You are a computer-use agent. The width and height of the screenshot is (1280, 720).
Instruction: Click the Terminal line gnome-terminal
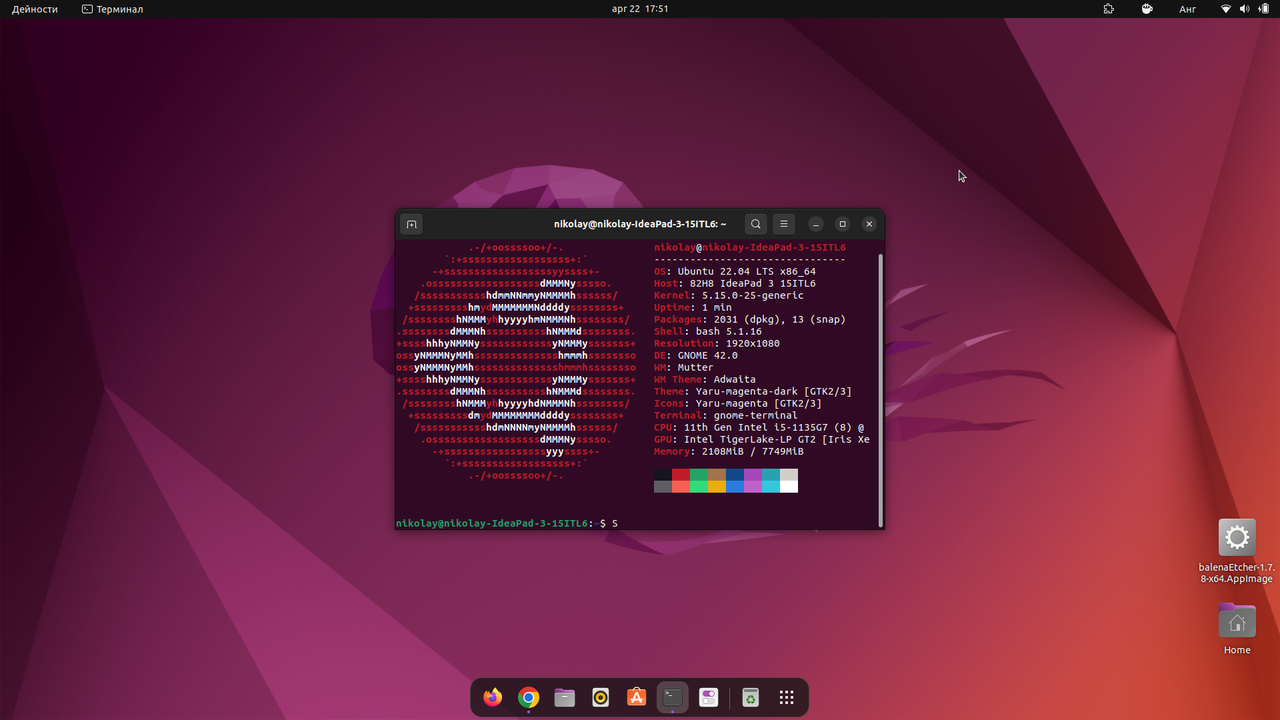[x=726, y=415]
